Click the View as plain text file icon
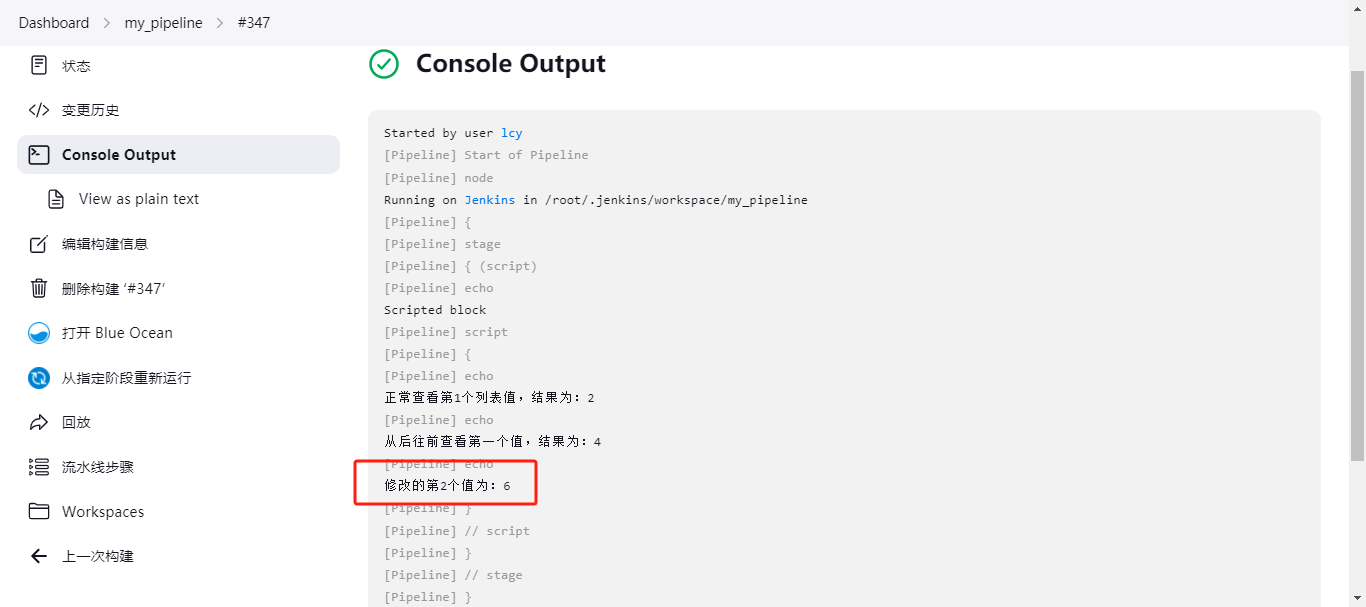The width and height of the screenshot is (1366, 607). pos(57,199)
